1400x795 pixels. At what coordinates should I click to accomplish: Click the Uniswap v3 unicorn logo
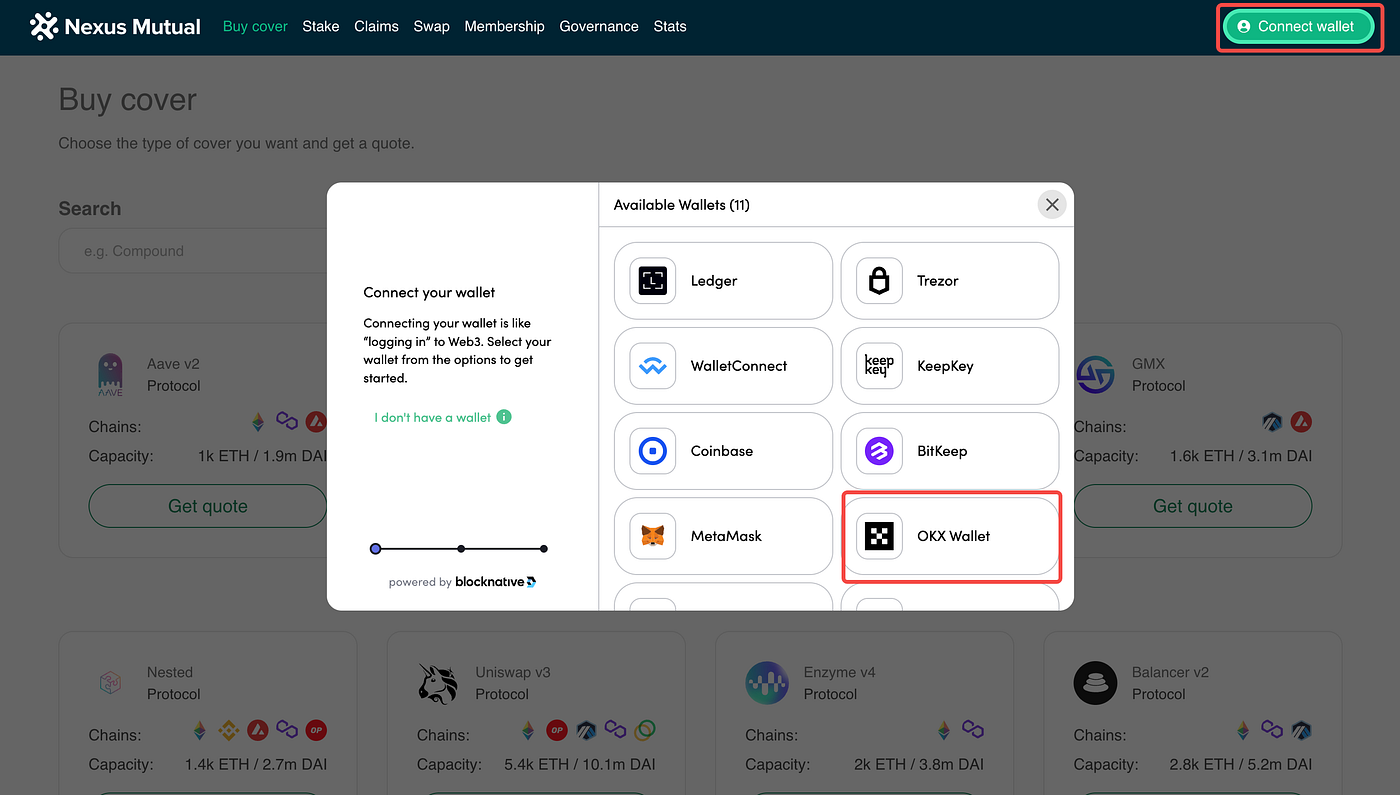[x=437, y=683]
